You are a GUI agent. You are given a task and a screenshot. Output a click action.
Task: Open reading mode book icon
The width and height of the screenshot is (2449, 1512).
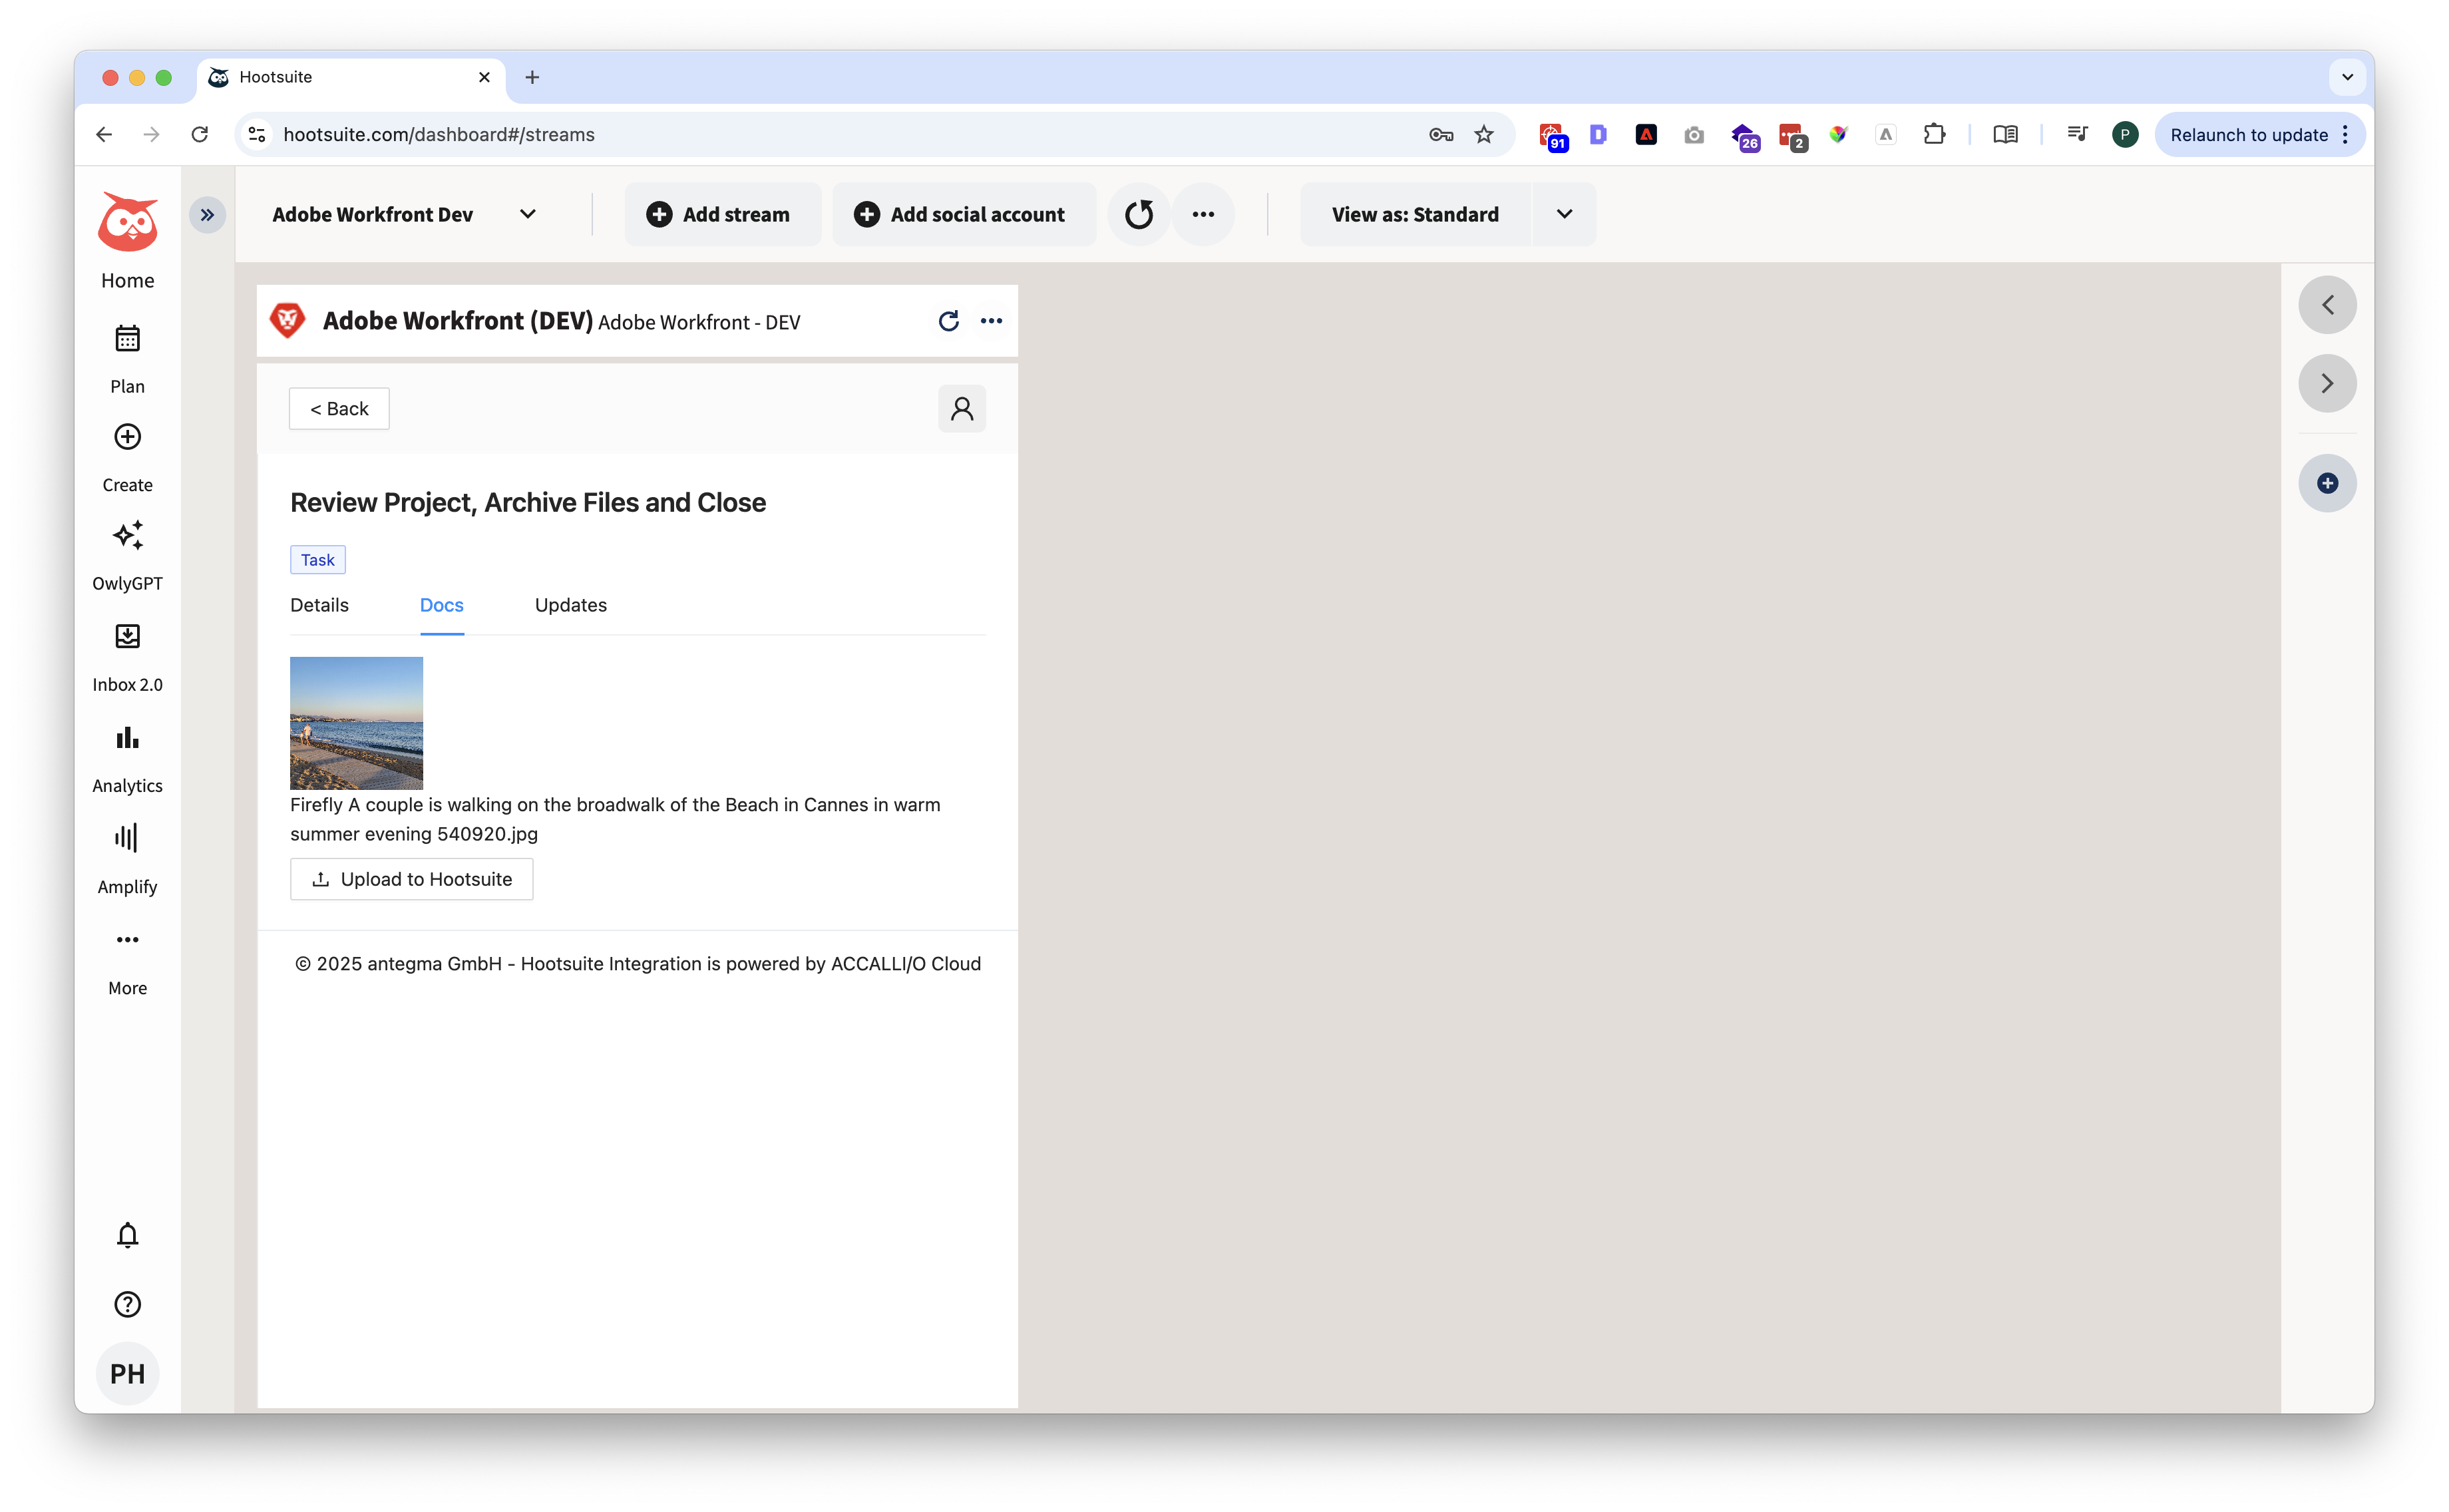(2005, 135)
